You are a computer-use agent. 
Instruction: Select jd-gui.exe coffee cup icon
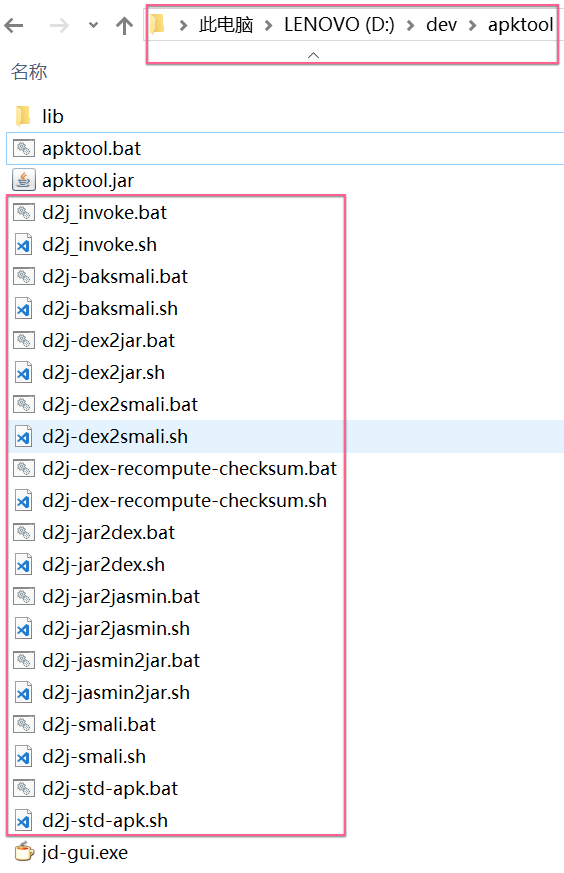pos(24,852)
